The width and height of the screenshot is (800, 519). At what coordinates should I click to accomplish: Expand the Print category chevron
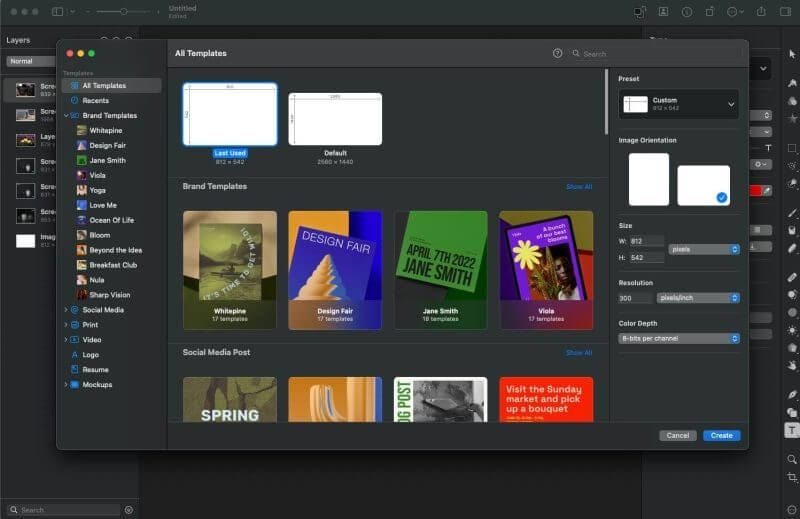click(x=66, y=325)
